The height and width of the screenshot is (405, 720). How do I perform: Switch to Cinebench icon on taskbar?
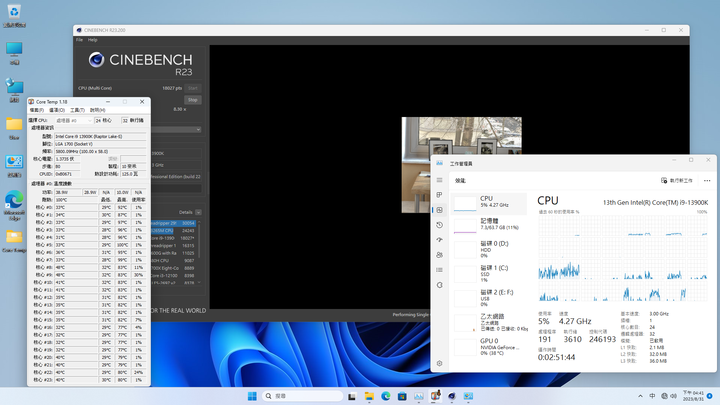[452, 396]
